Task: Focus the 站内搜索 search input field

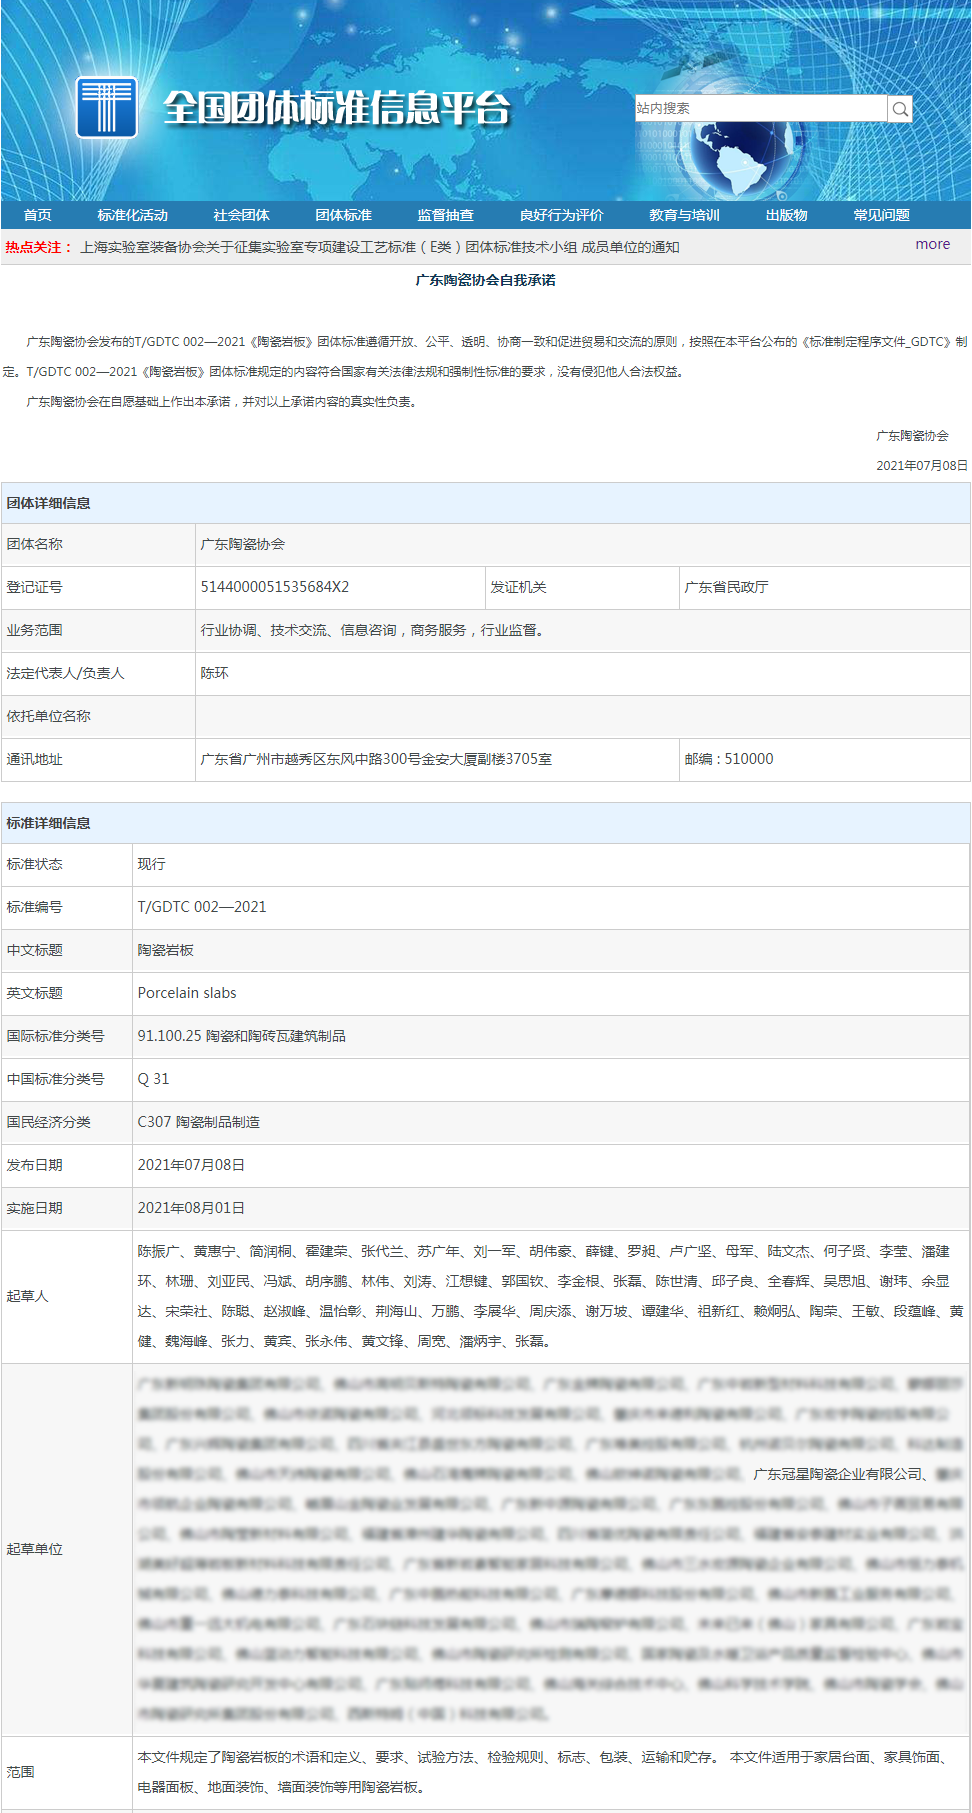Action: [x=760, y=108]
